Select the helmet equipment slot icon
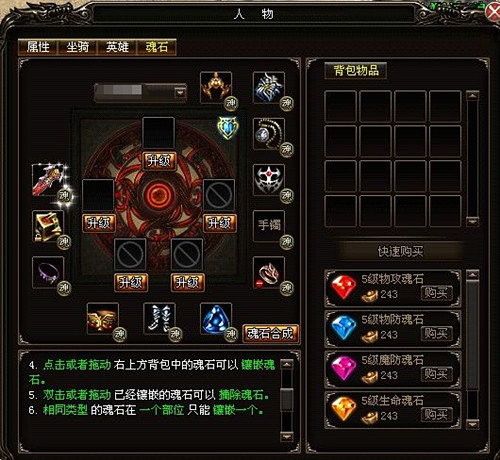Screen dimensions: 500x460 pos(216,87)
